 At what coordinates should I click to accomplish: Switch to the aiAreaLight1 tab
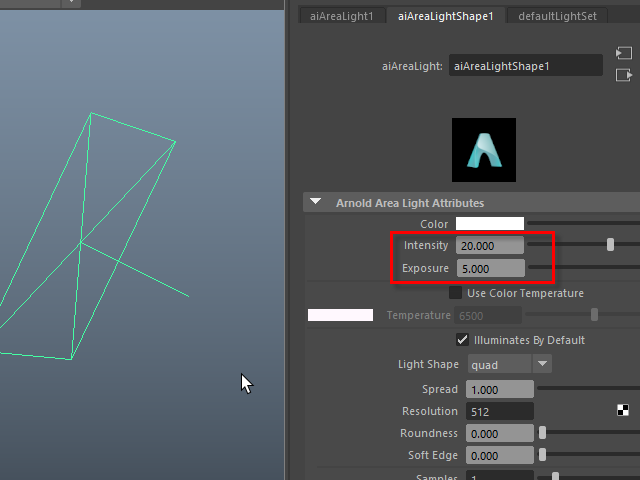click(x=341, y=16)
